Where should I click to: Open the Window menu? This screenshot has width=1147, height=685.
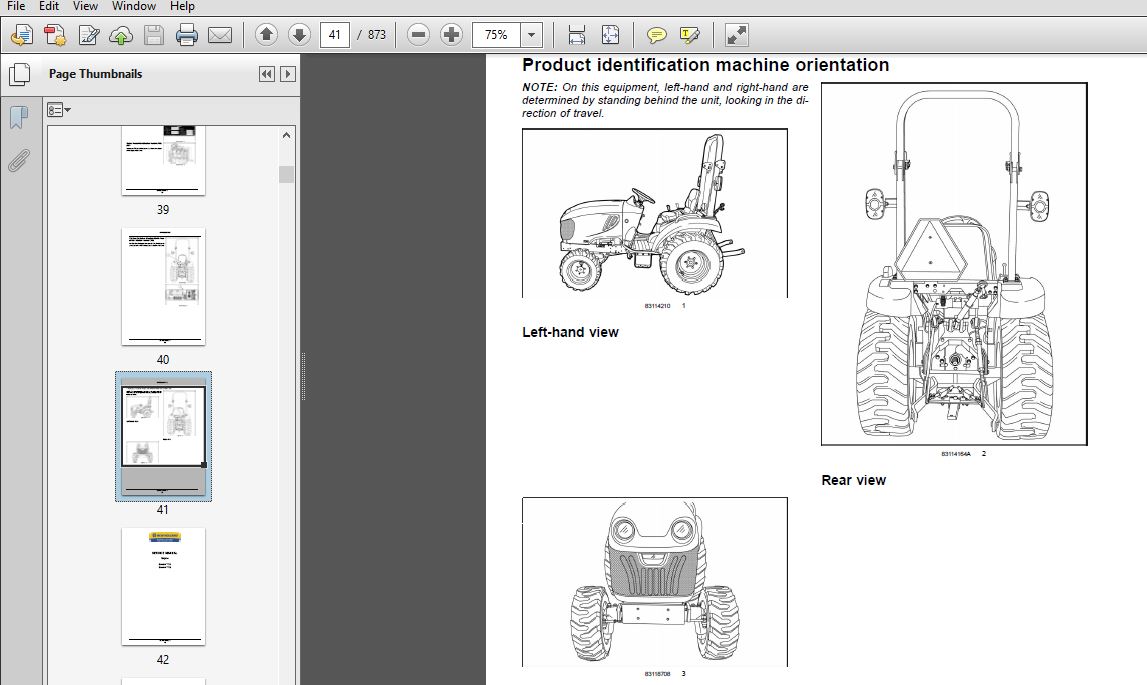[134, 6]
